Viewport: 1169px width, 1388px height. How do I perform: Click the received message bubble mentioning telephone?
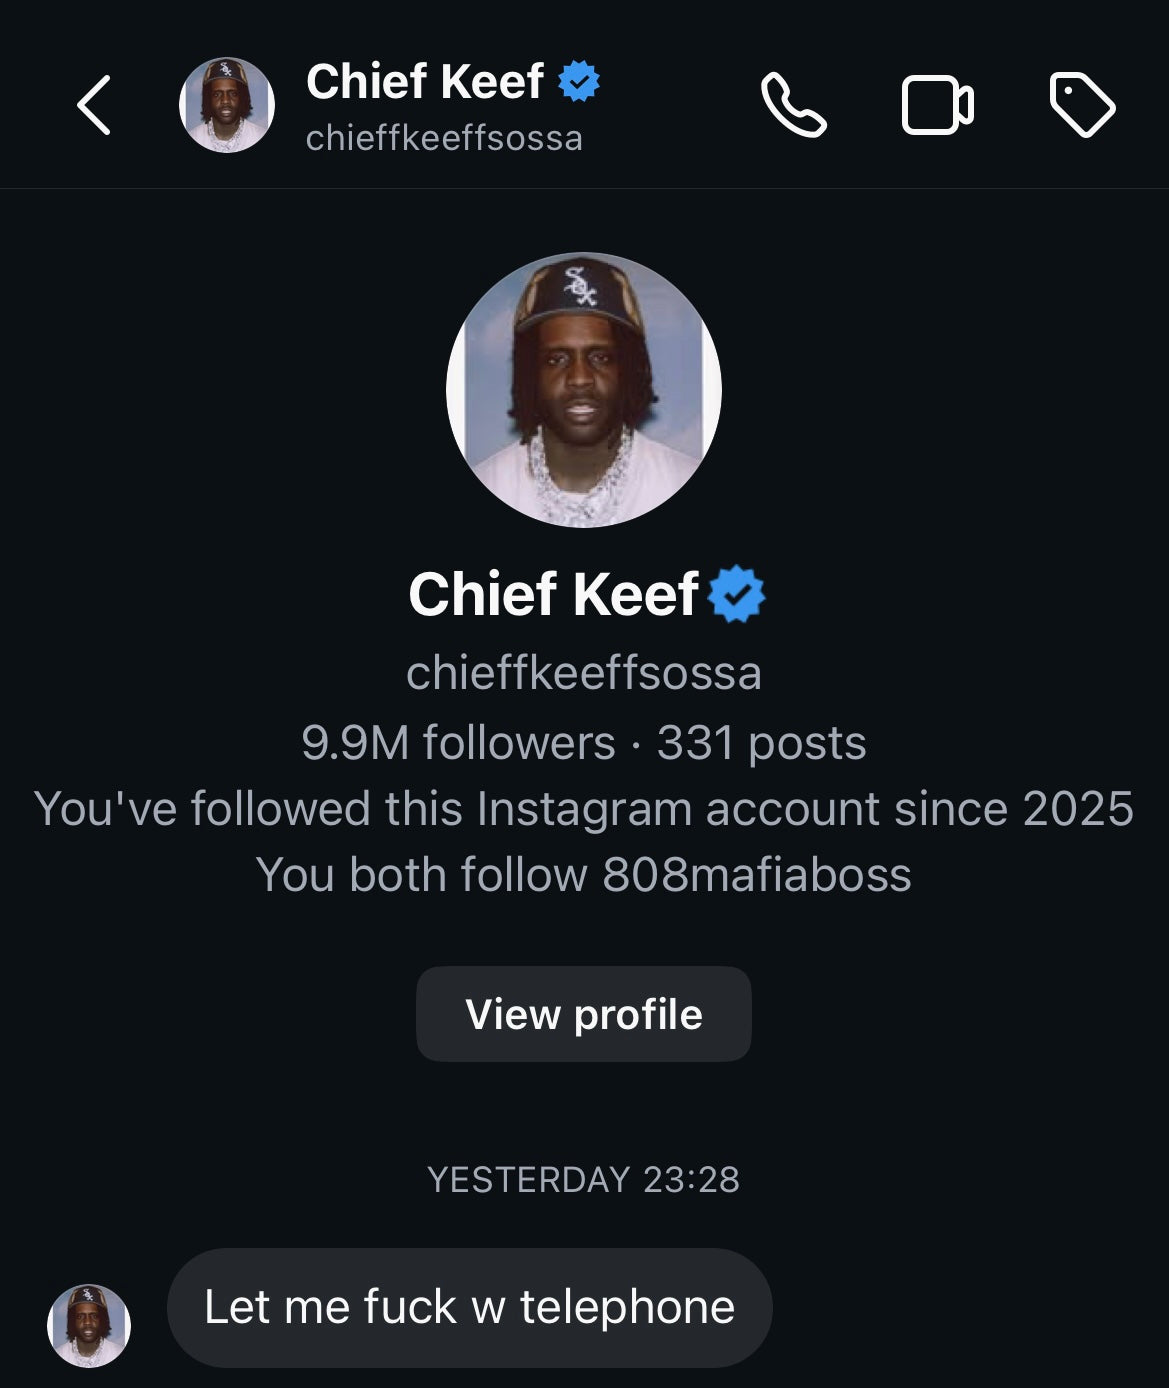tap(469, 1307)
